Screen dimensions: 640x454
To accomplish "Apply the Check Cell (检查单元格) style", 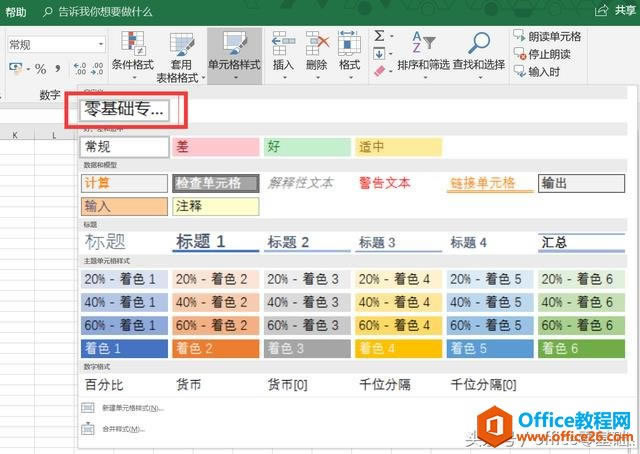I will [216, 183].
